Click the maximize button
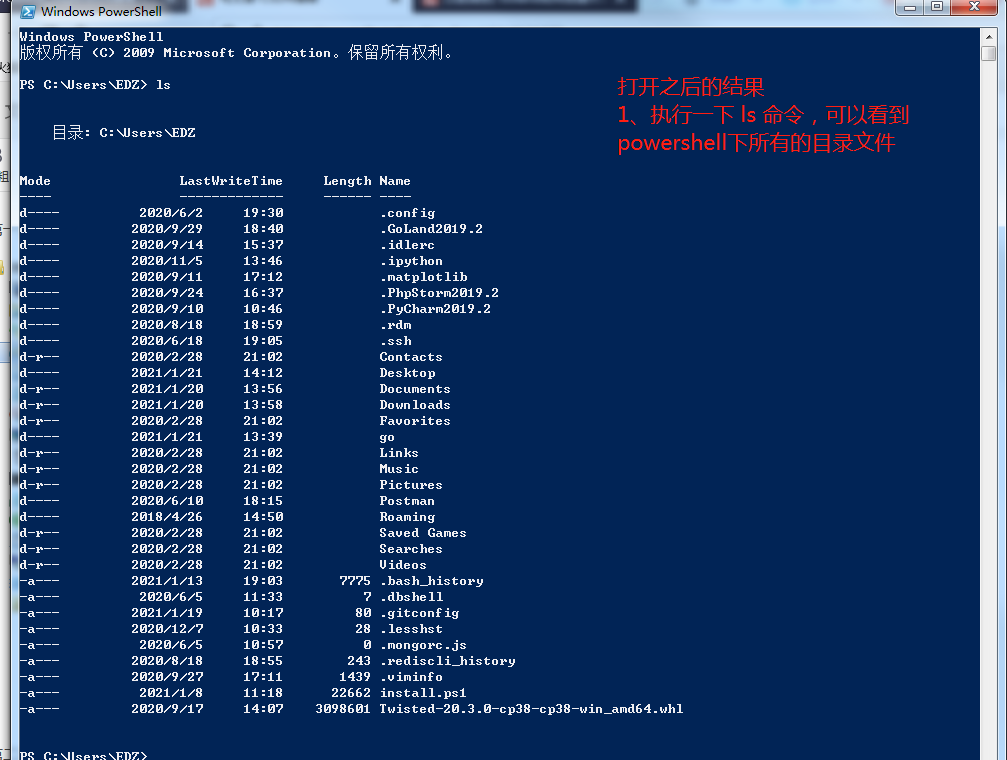 coord(937,9)
